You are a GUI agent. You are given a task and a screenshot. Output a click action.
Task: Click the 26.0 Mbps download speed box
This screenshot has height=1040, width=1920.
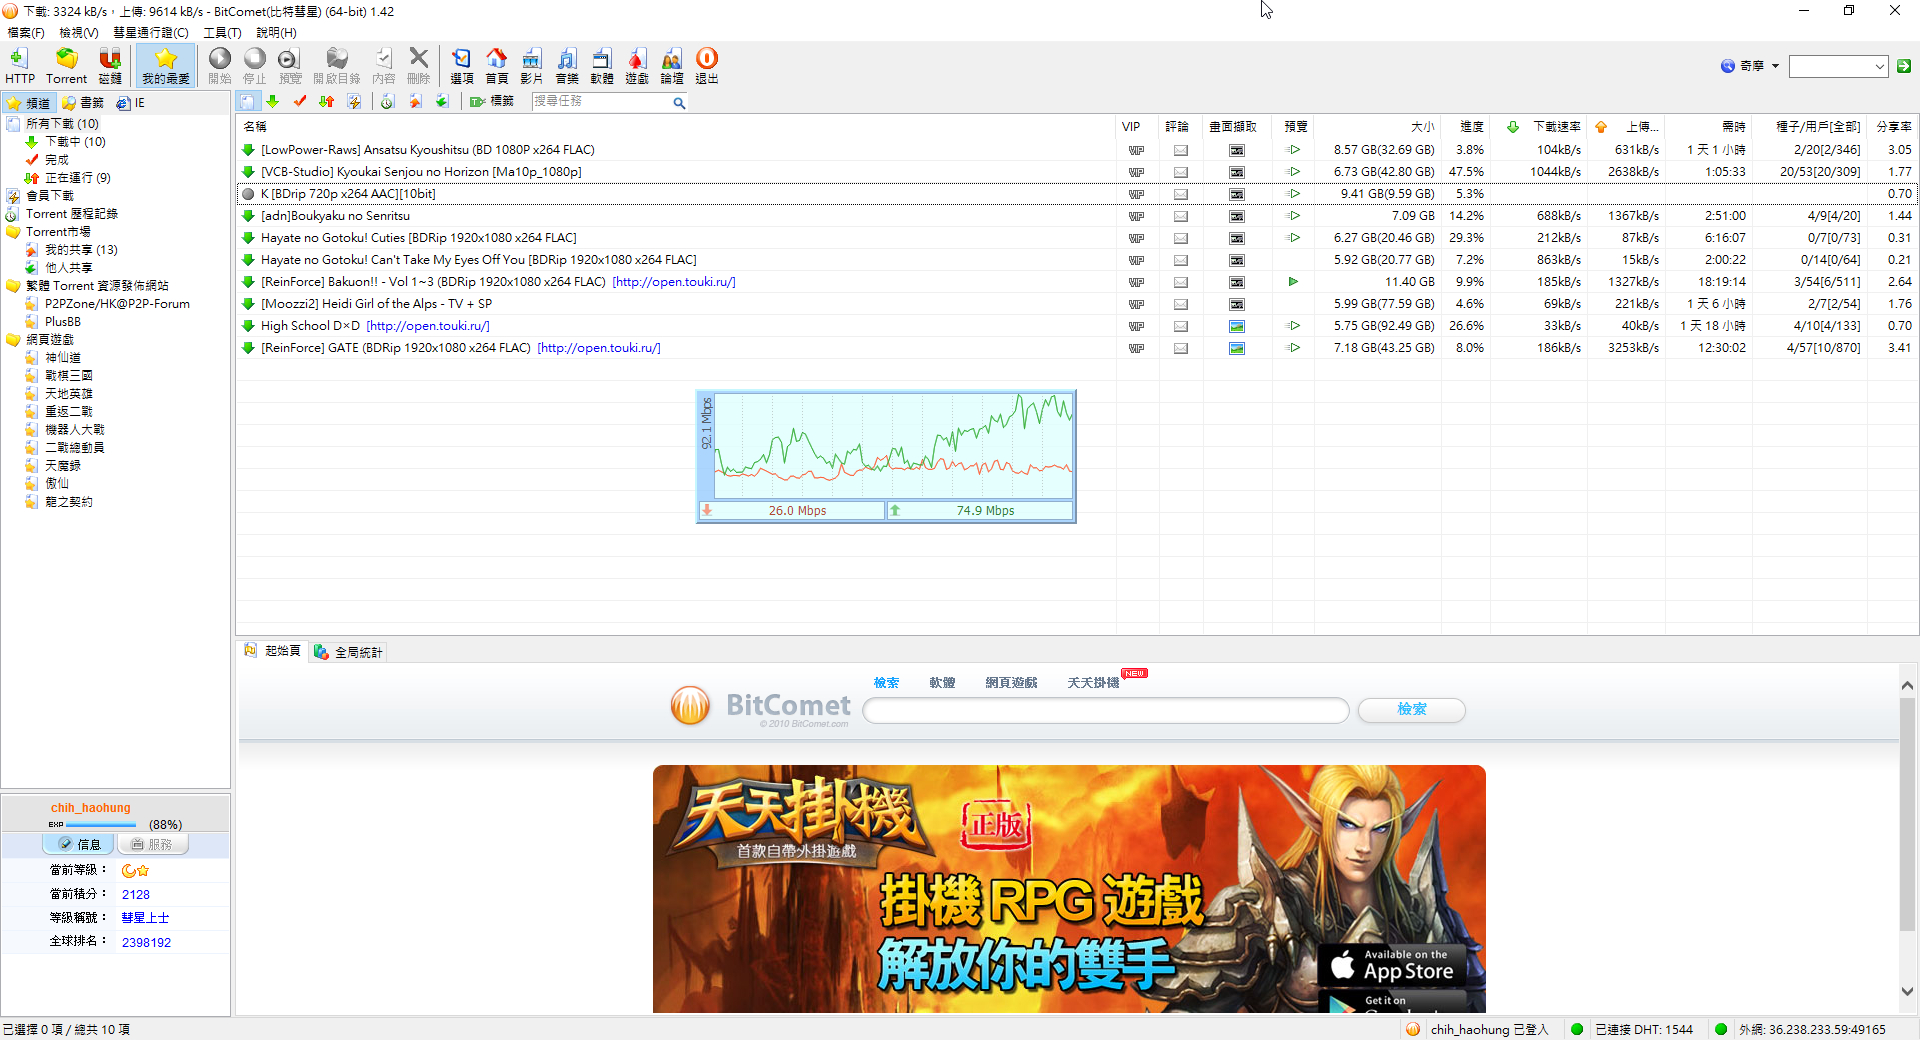792,511
